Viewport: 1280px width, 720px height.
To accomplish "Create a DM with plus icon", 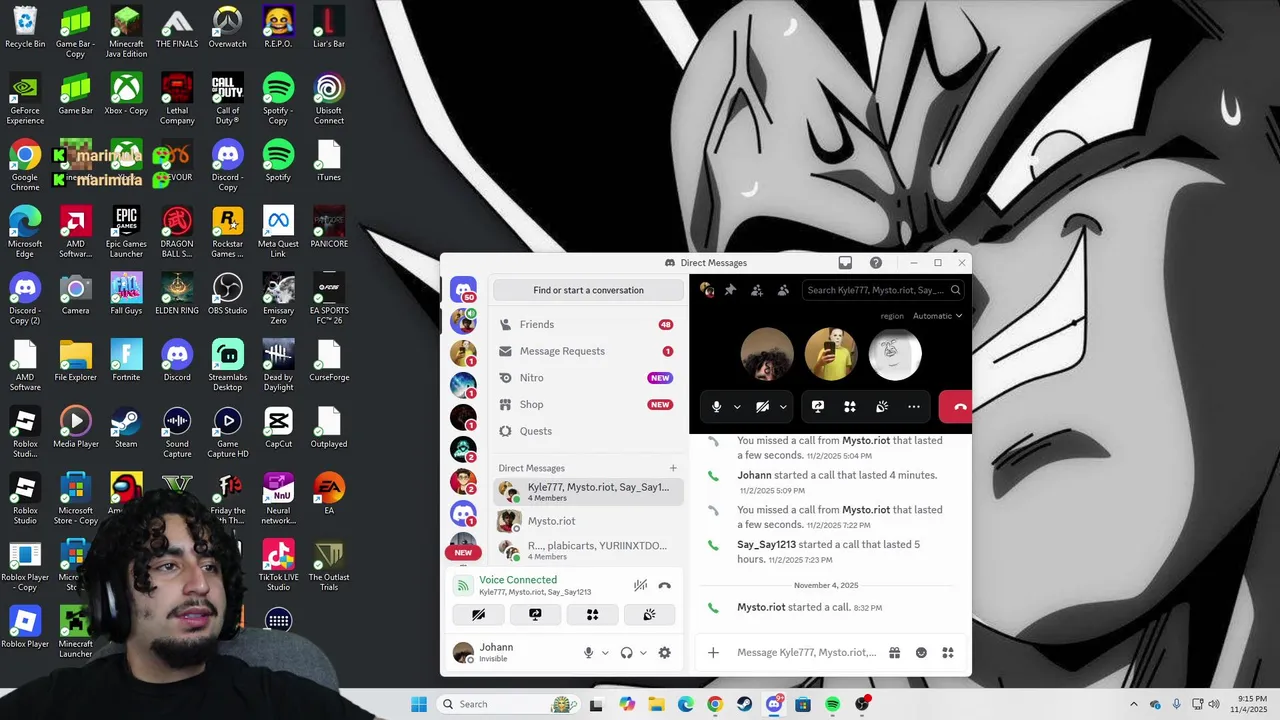I will [673, 468].
